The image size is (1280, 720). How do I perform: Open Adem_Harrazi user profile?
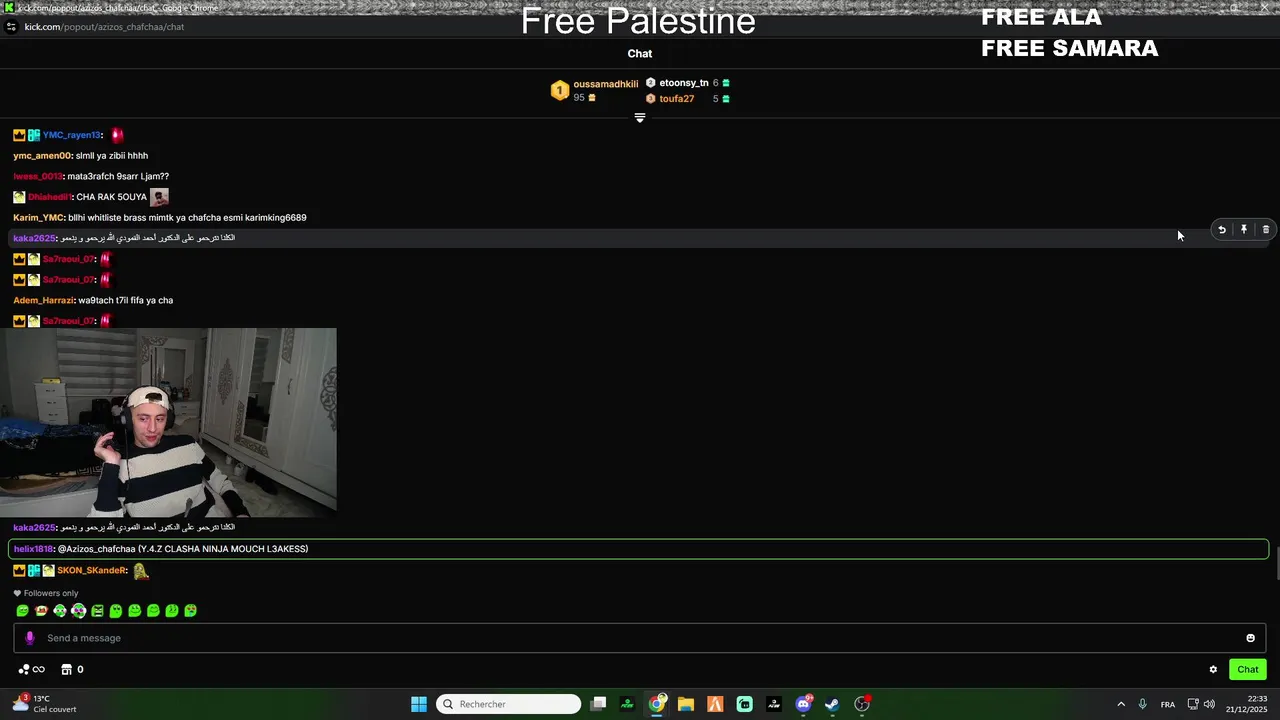(x=43, y=300)
